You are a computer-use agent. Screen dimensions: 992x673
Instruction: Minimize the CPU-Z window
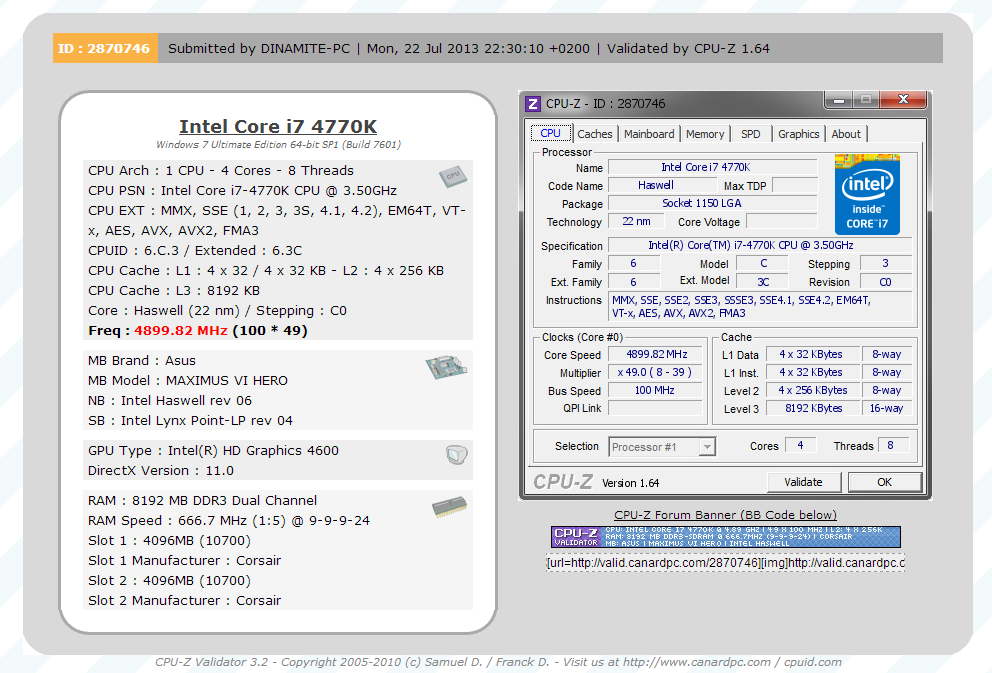[x=839, y=99]
